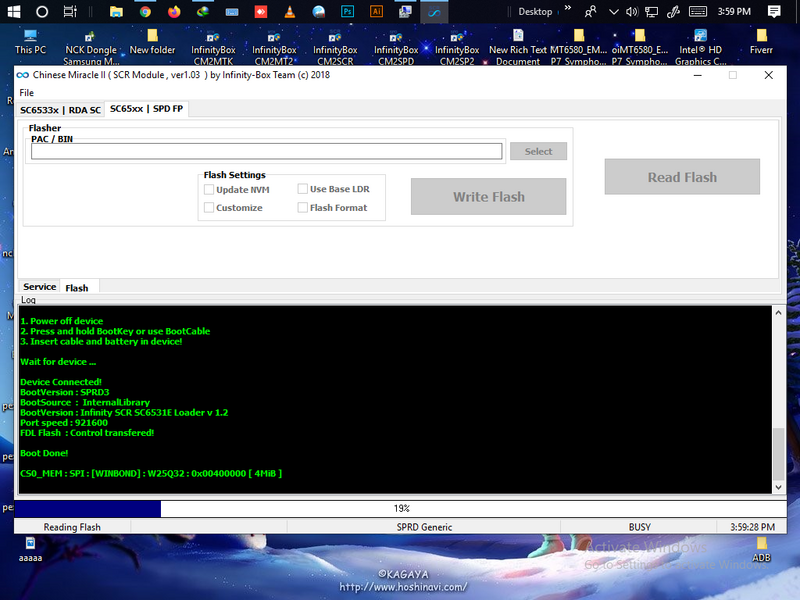Open VLC media player from the taskbar
This screenshot has height=600, width=800.
[290, 11]
